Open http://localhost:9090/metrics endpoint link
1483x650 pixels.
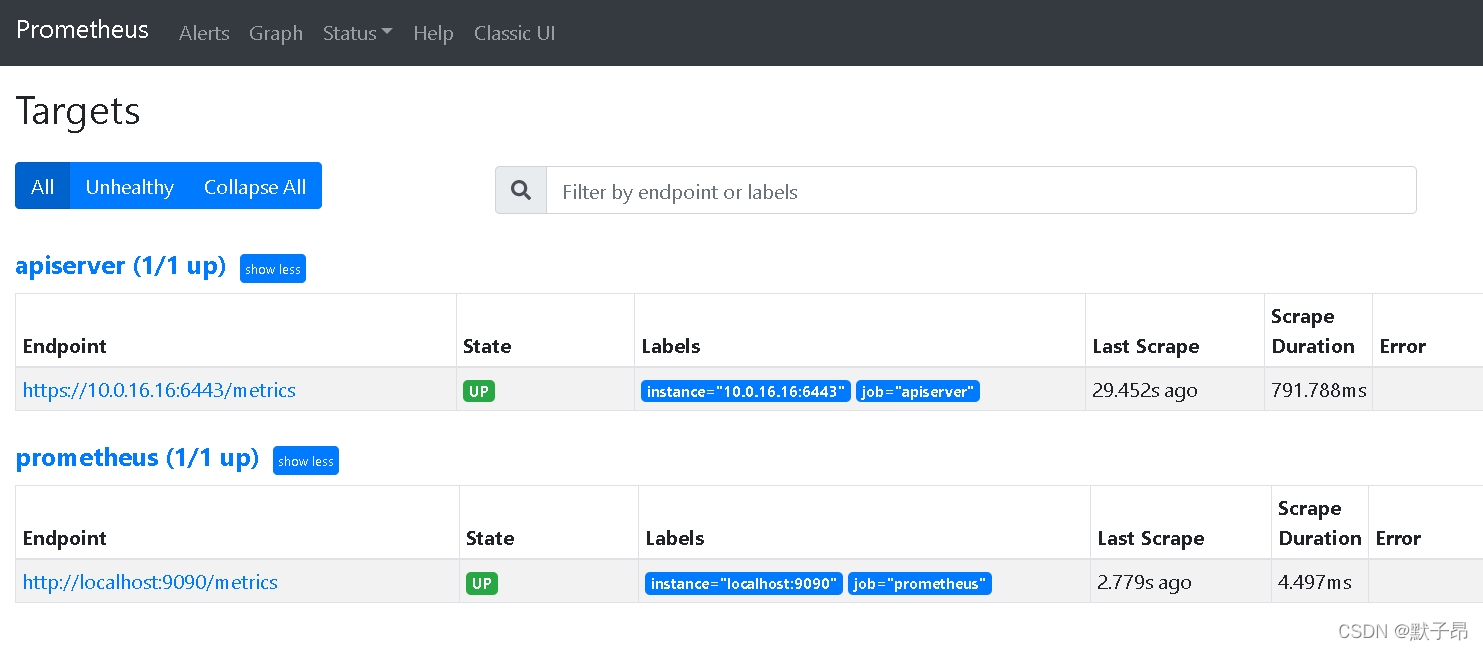coord(150,582)
